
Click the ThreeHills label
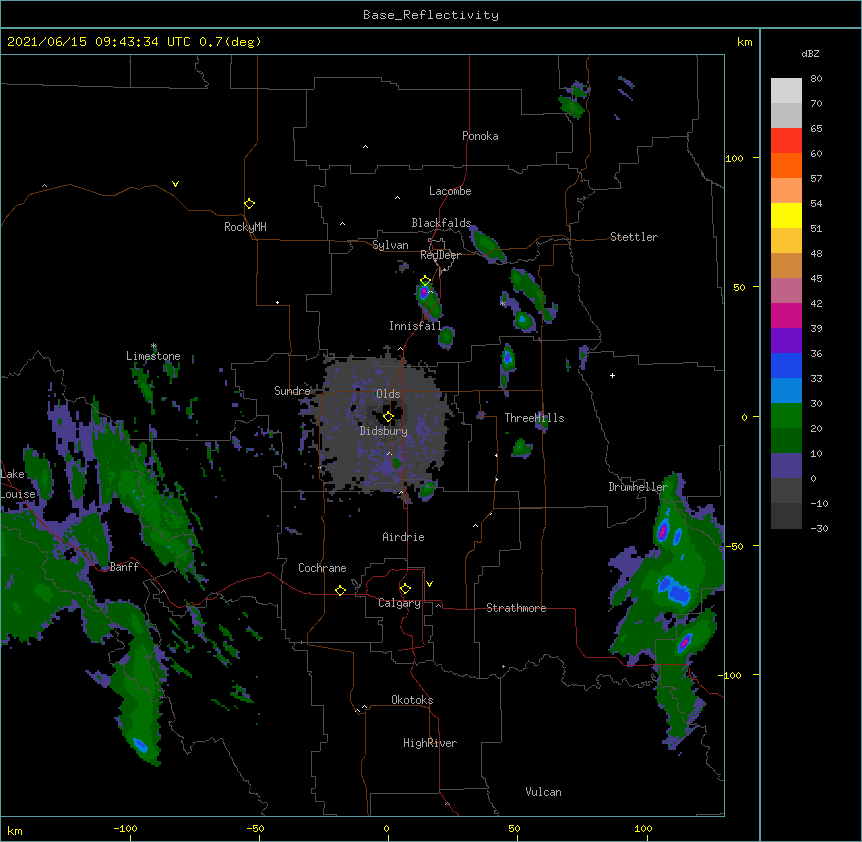click(x=534, y=418)
